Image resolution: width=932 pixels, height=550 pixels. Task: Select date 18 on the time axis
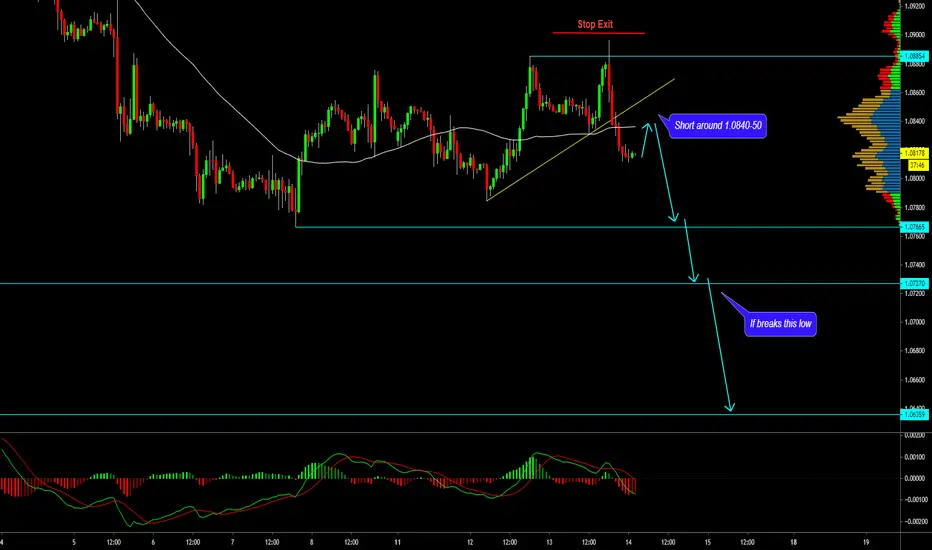coord(794,542)
